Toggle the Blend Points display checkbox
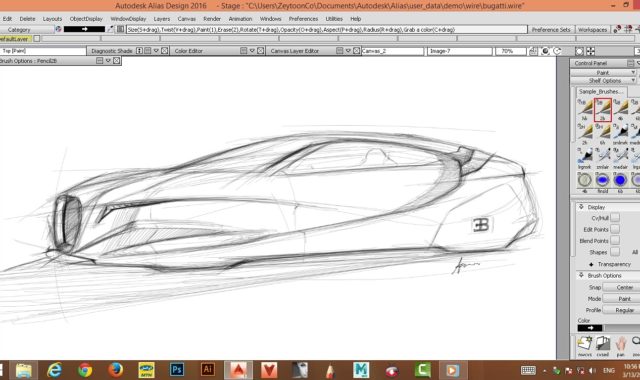640x380 pixels. pyautogui.click(x=615, y=240)
